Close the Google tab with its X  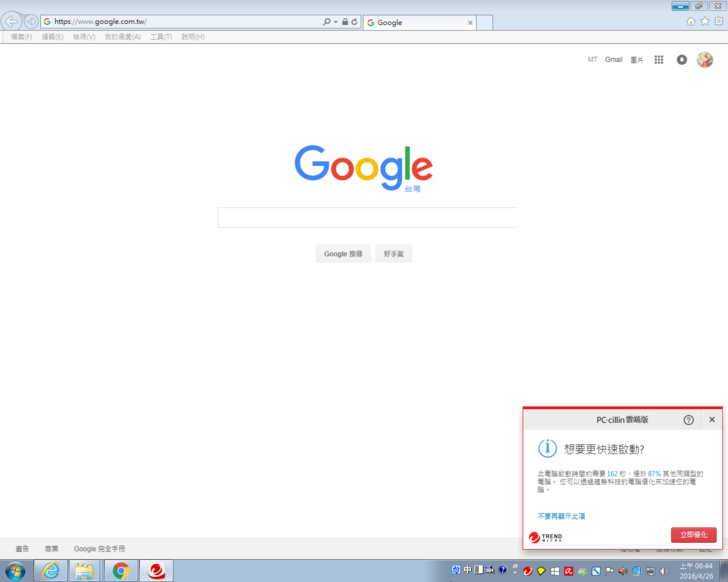pos(470,22)
